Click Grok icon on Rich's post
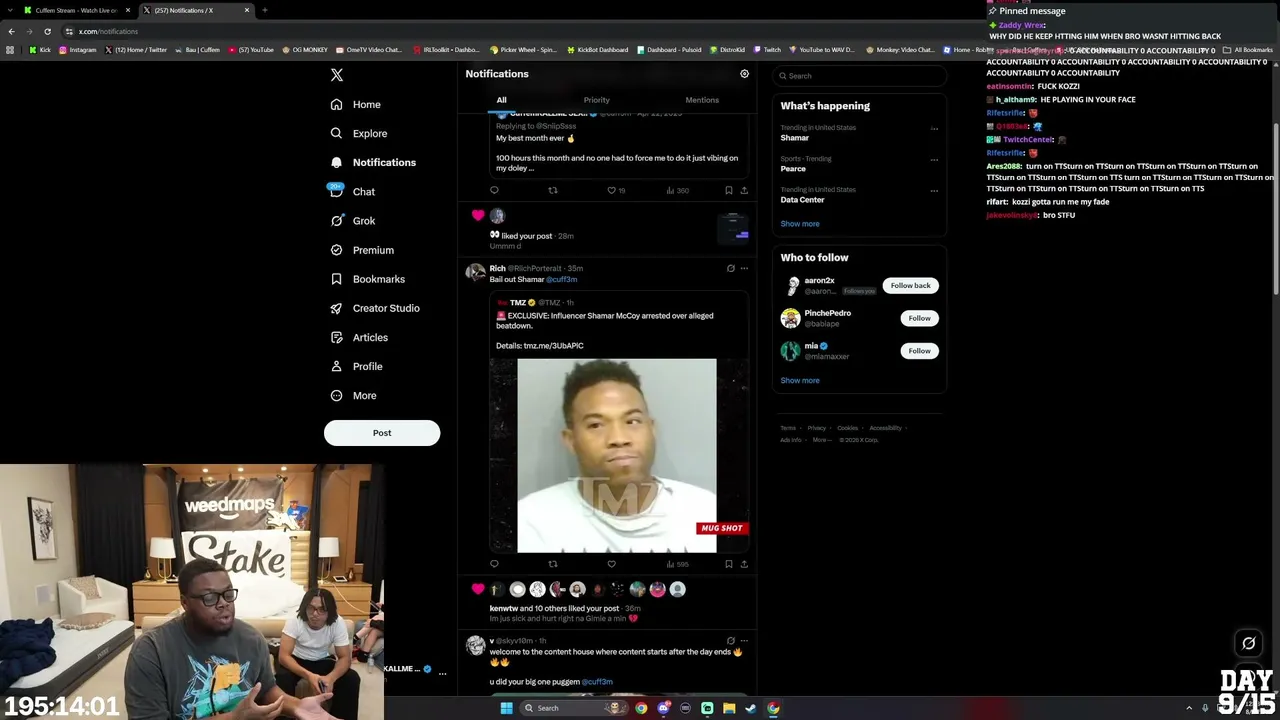1280x720 pixels. (730, 269)
